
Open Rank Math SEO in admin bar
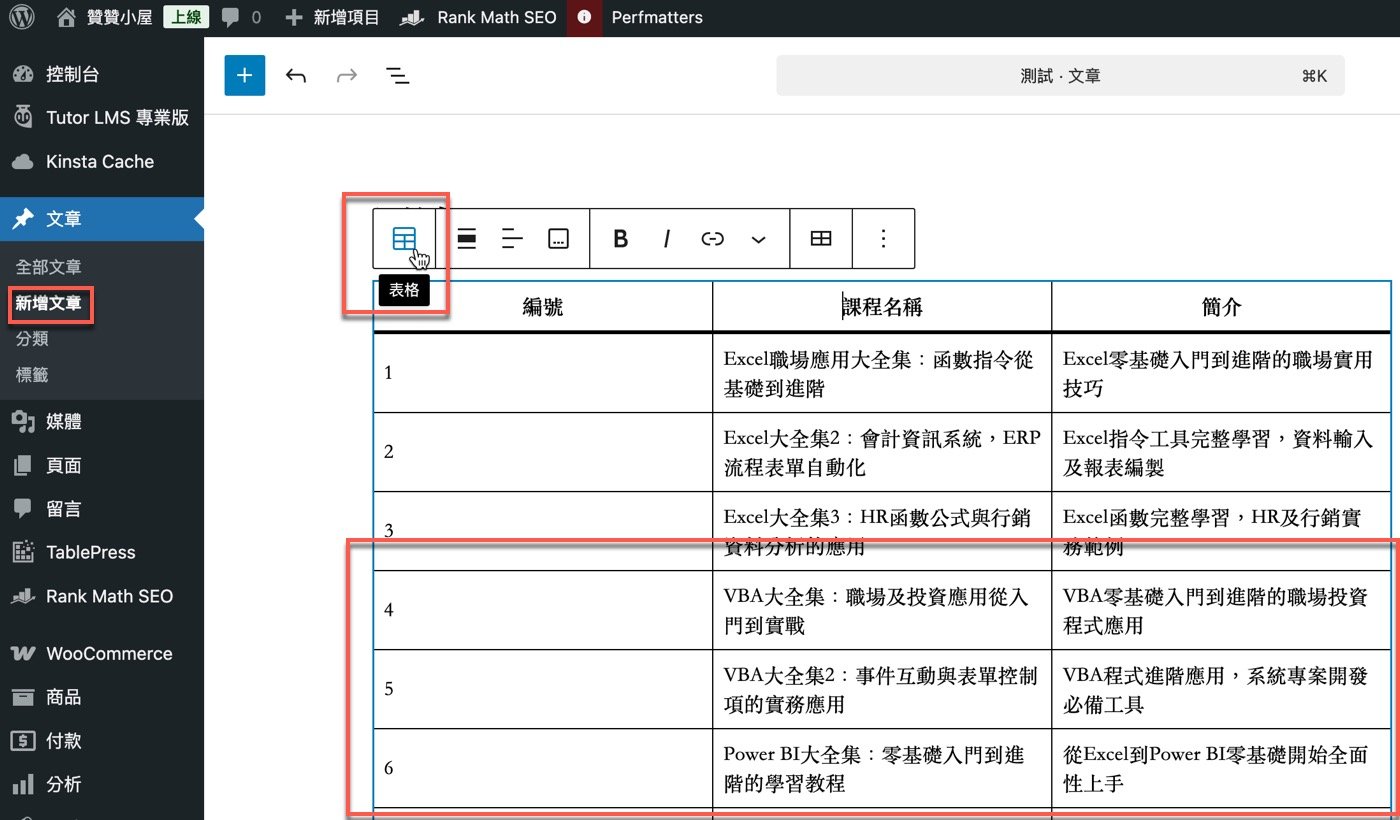click(478, 17)
